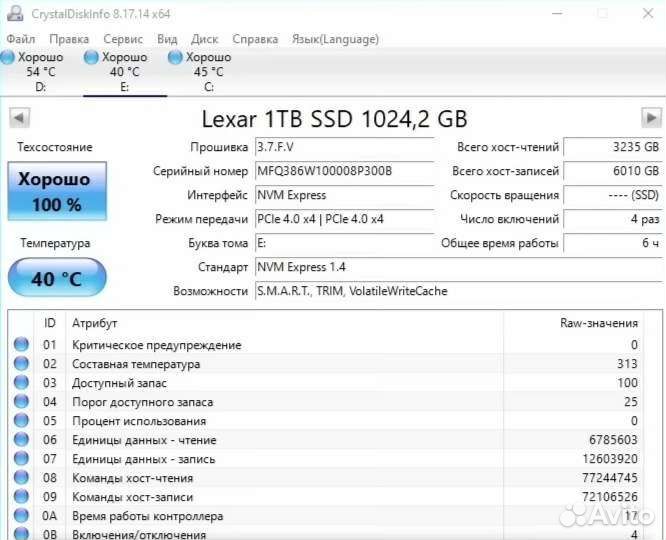Click status dot of attribute 04
Image resolution: width=666 pixels, height=540 pixels.
(x=21, y=401)
